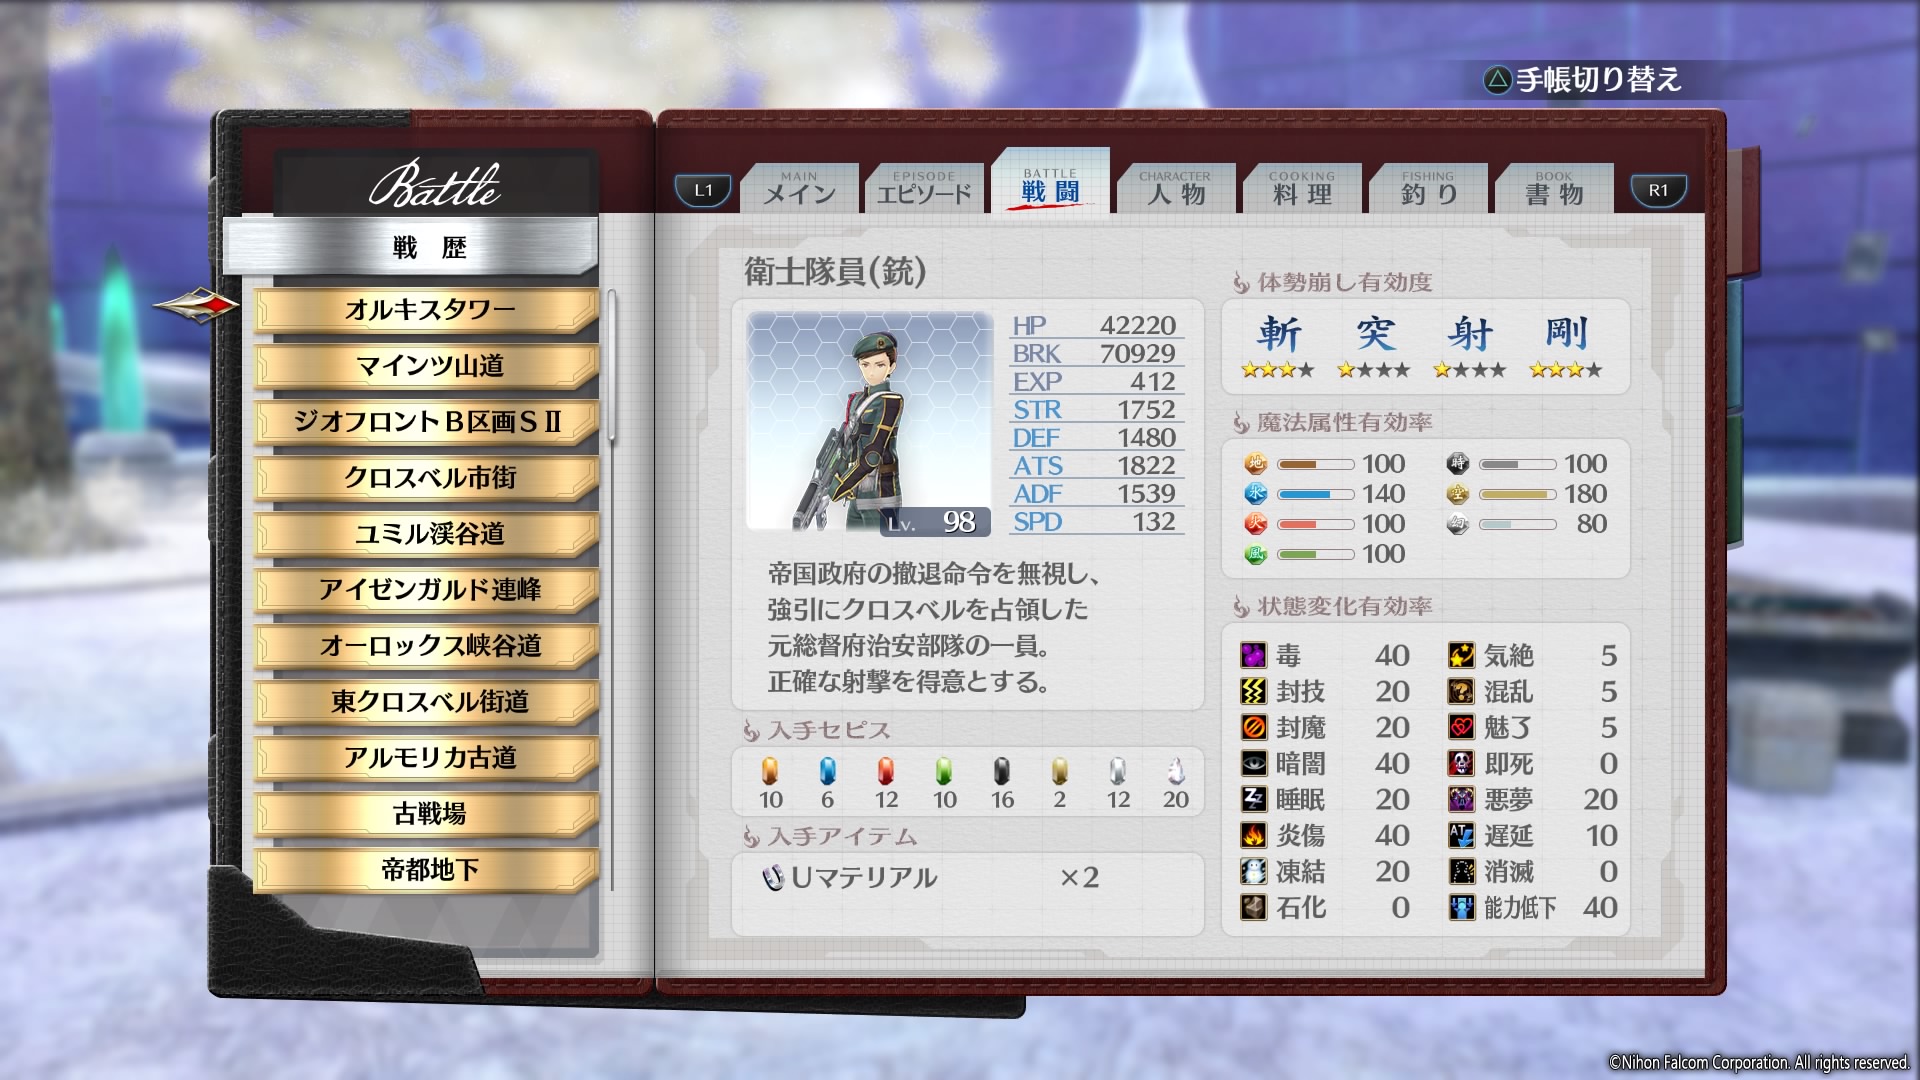Click the guard soldier portrait thumbnail
The height and width of the screenshot is (1080, 1920).
click(x=869, y=422)
